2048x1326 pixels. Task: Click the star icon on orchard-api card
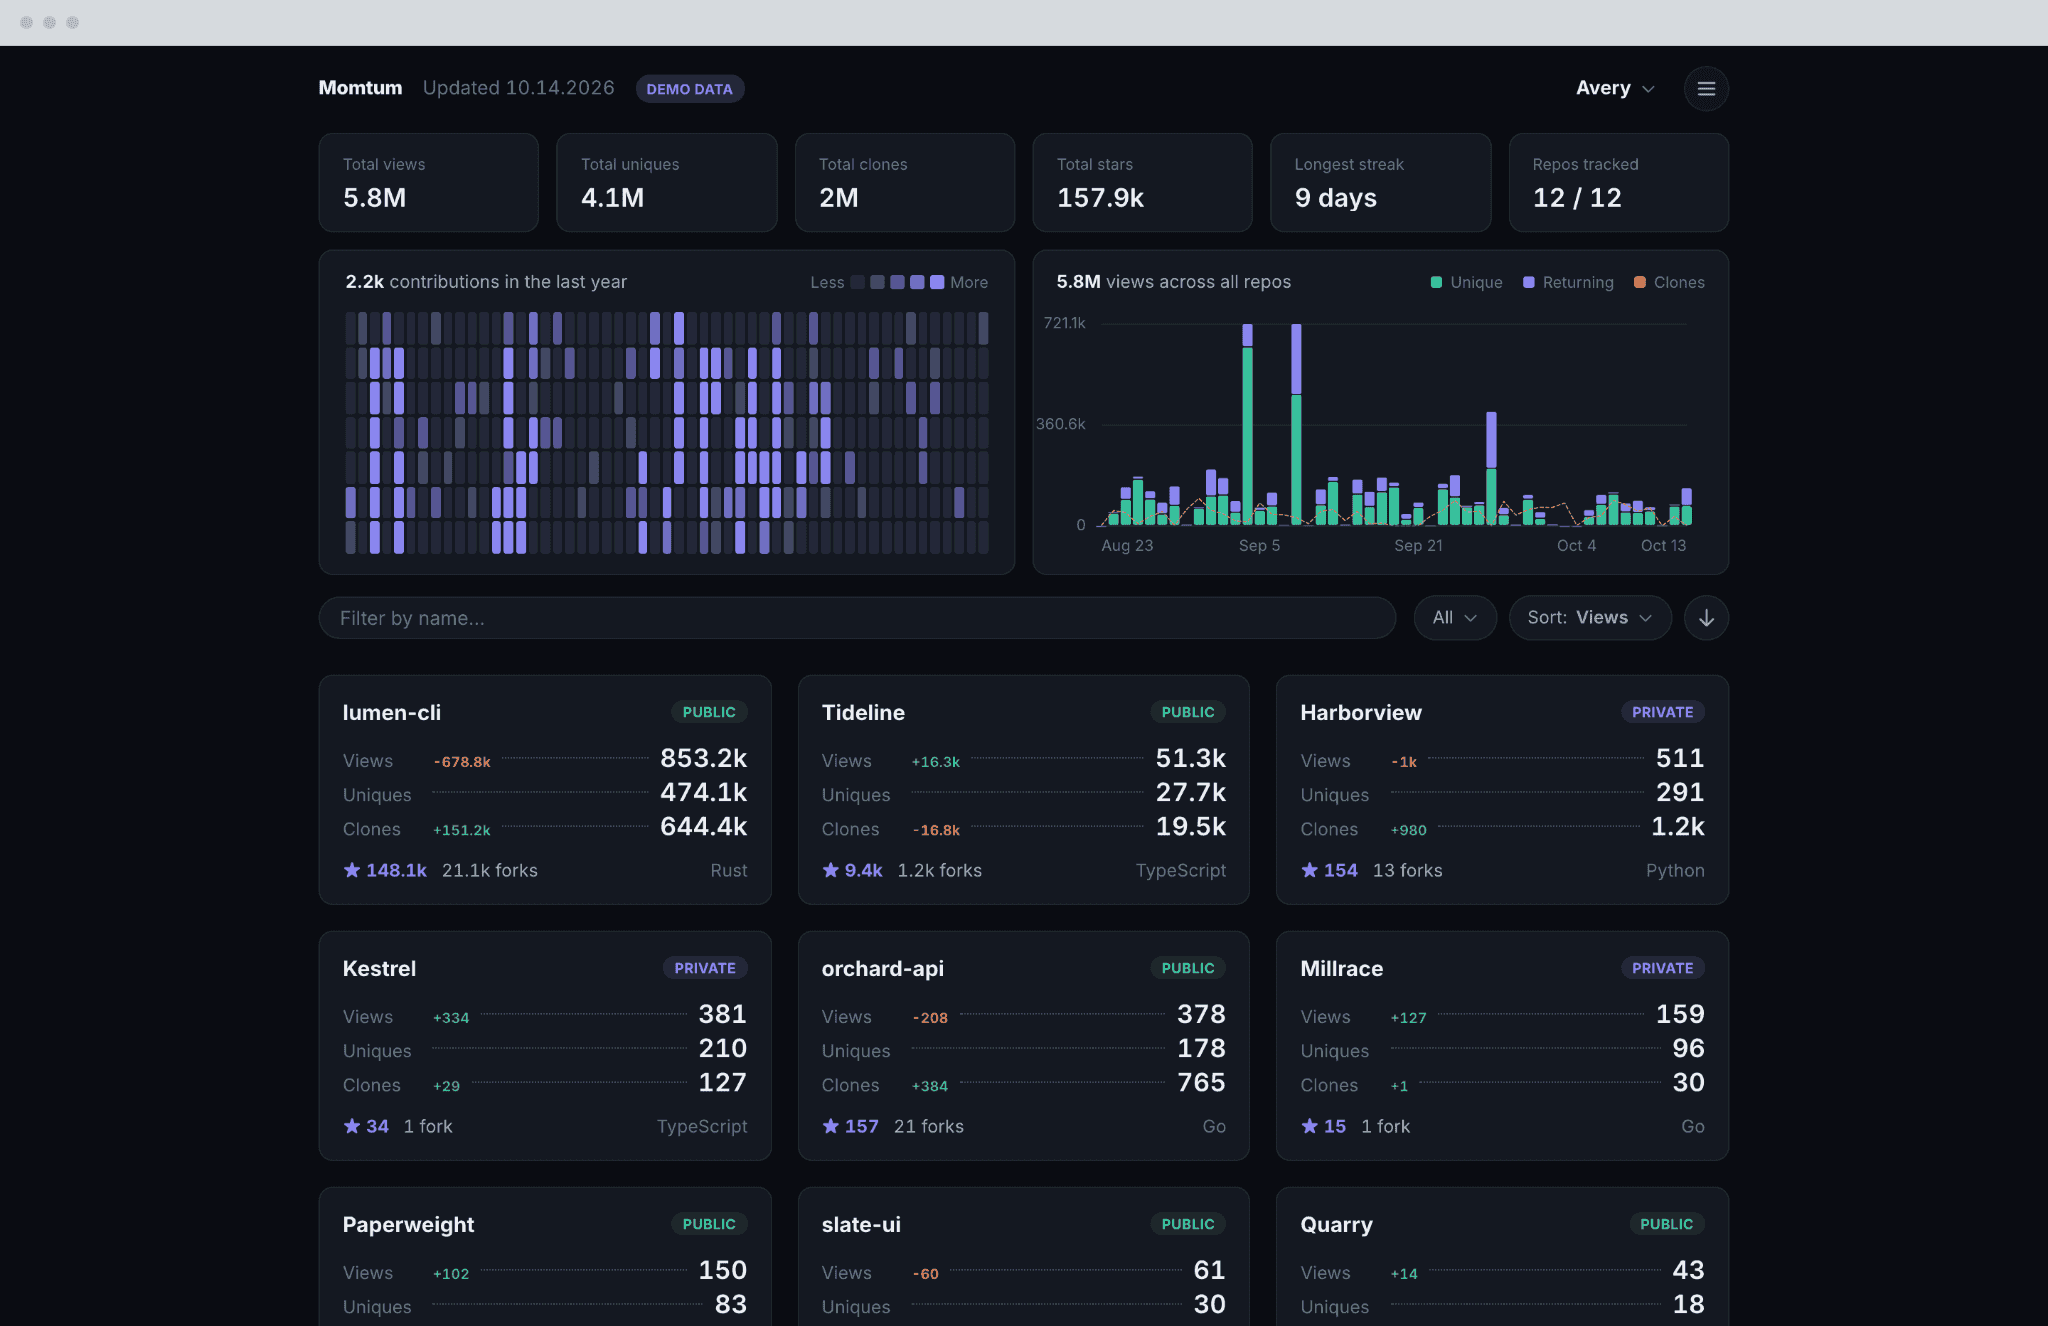click(x=831, y=1126)
